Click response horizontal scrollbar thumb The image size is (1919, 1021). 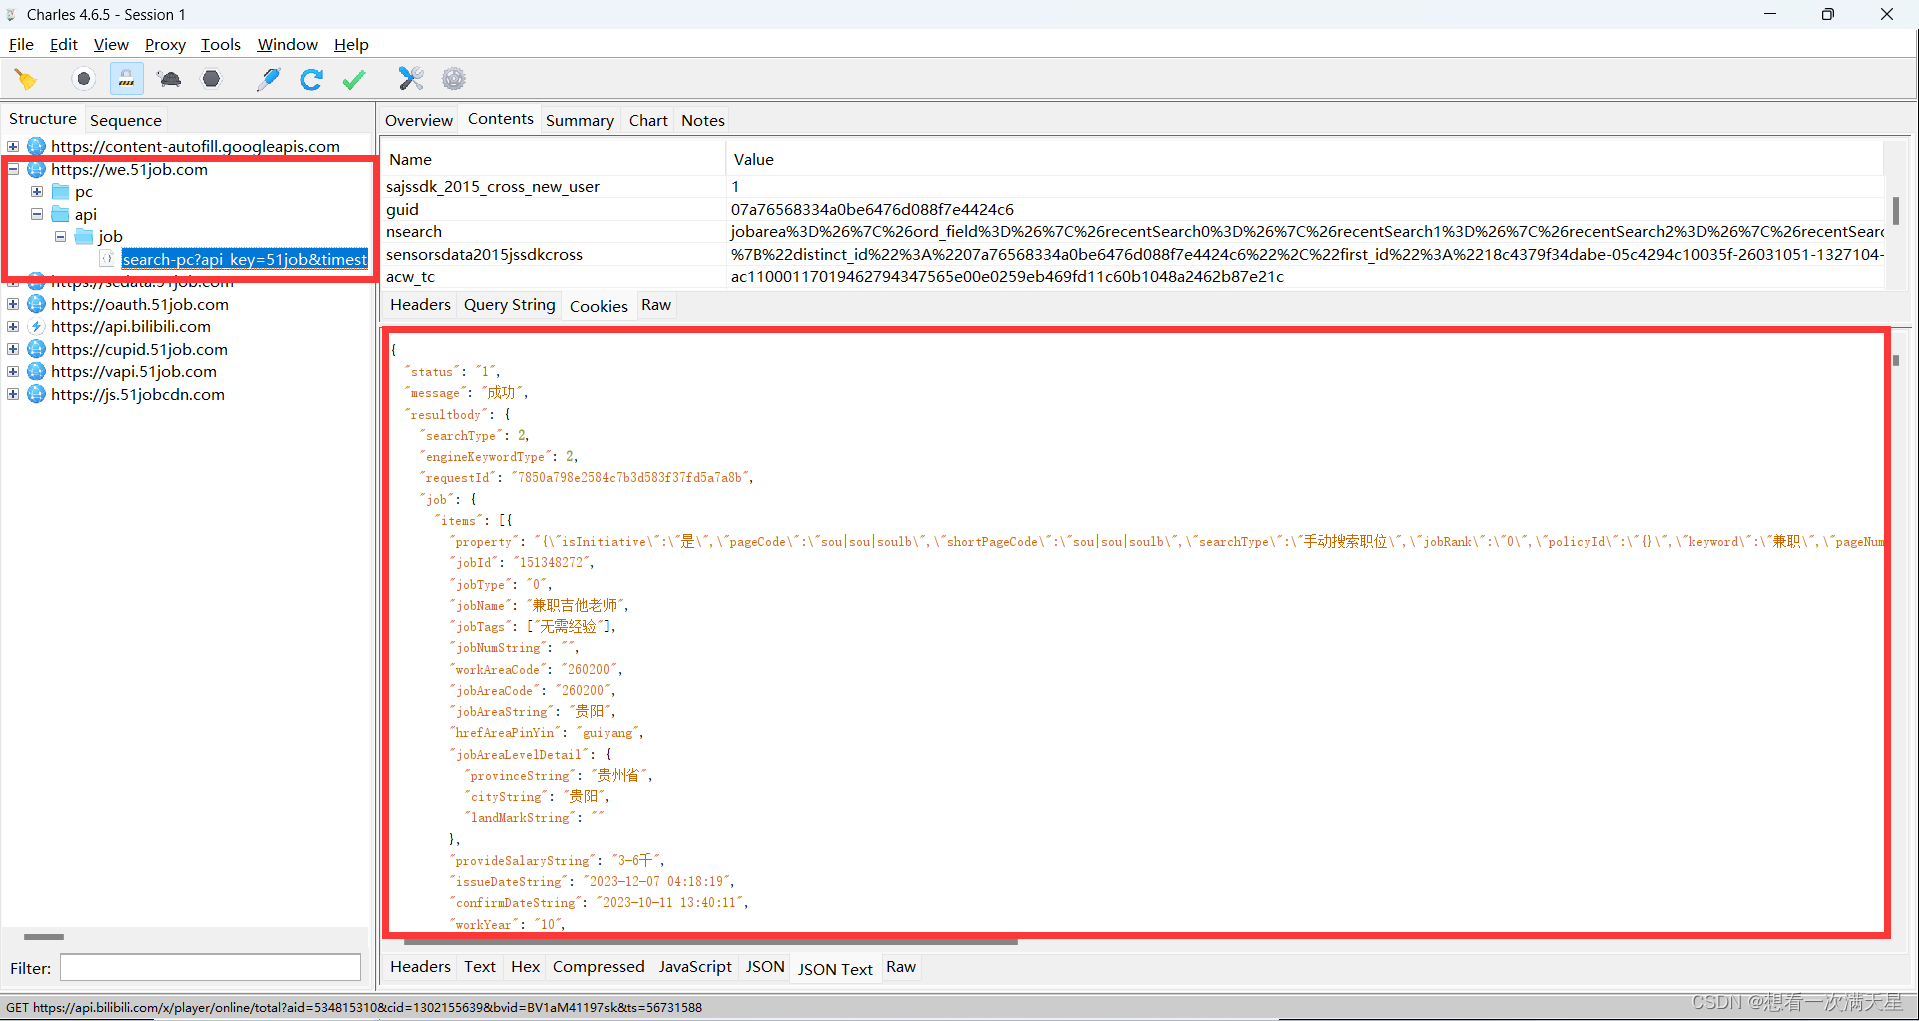coord(710,941)
